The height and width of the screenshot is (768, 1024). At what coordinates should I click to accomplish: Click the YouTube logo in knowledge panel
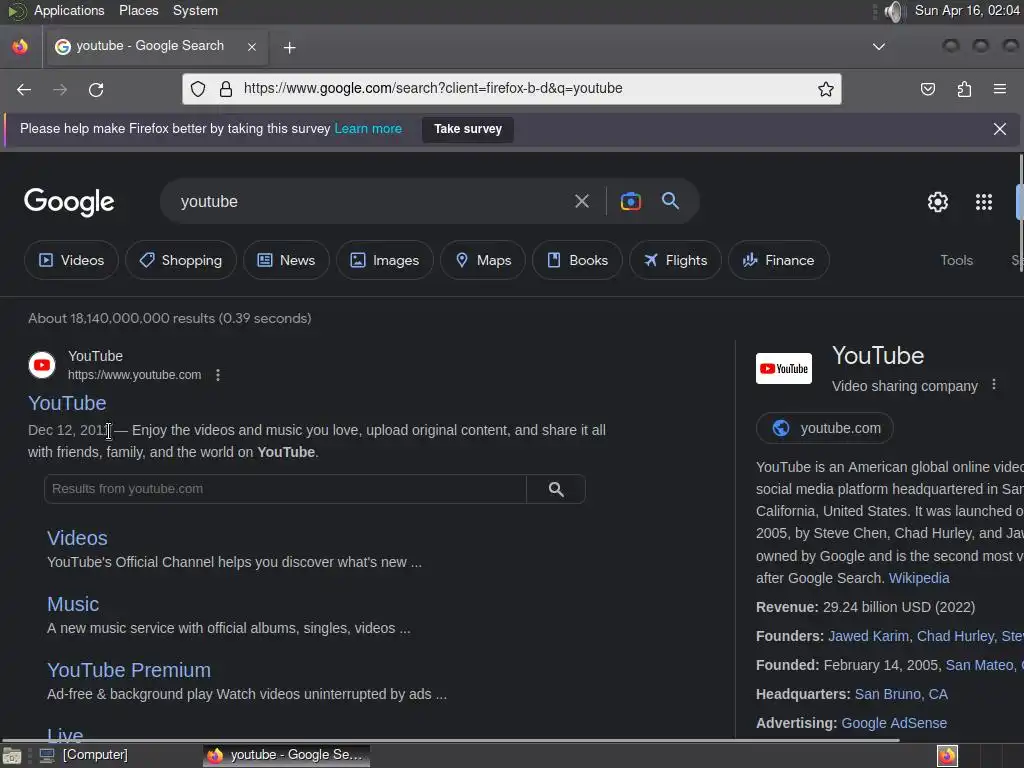[784, 368]
